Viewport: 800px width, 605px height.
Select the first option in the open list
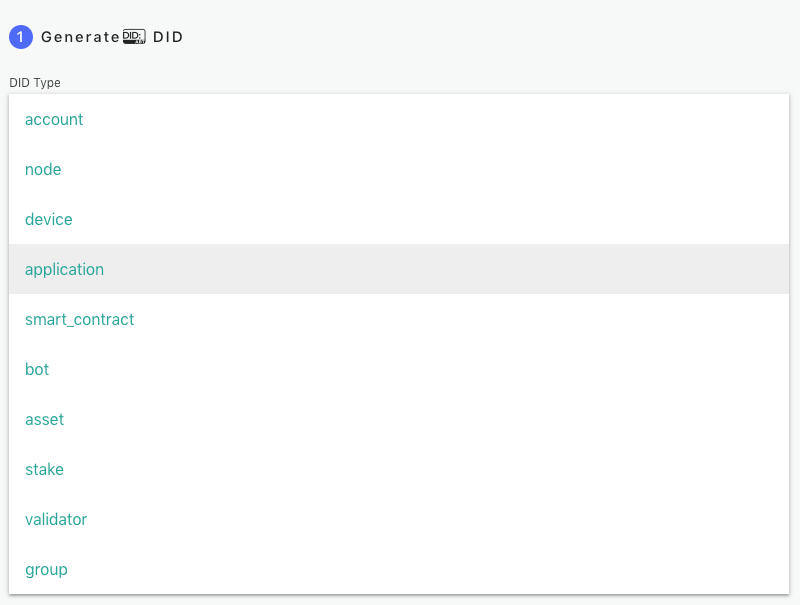[x=54, y=119]
